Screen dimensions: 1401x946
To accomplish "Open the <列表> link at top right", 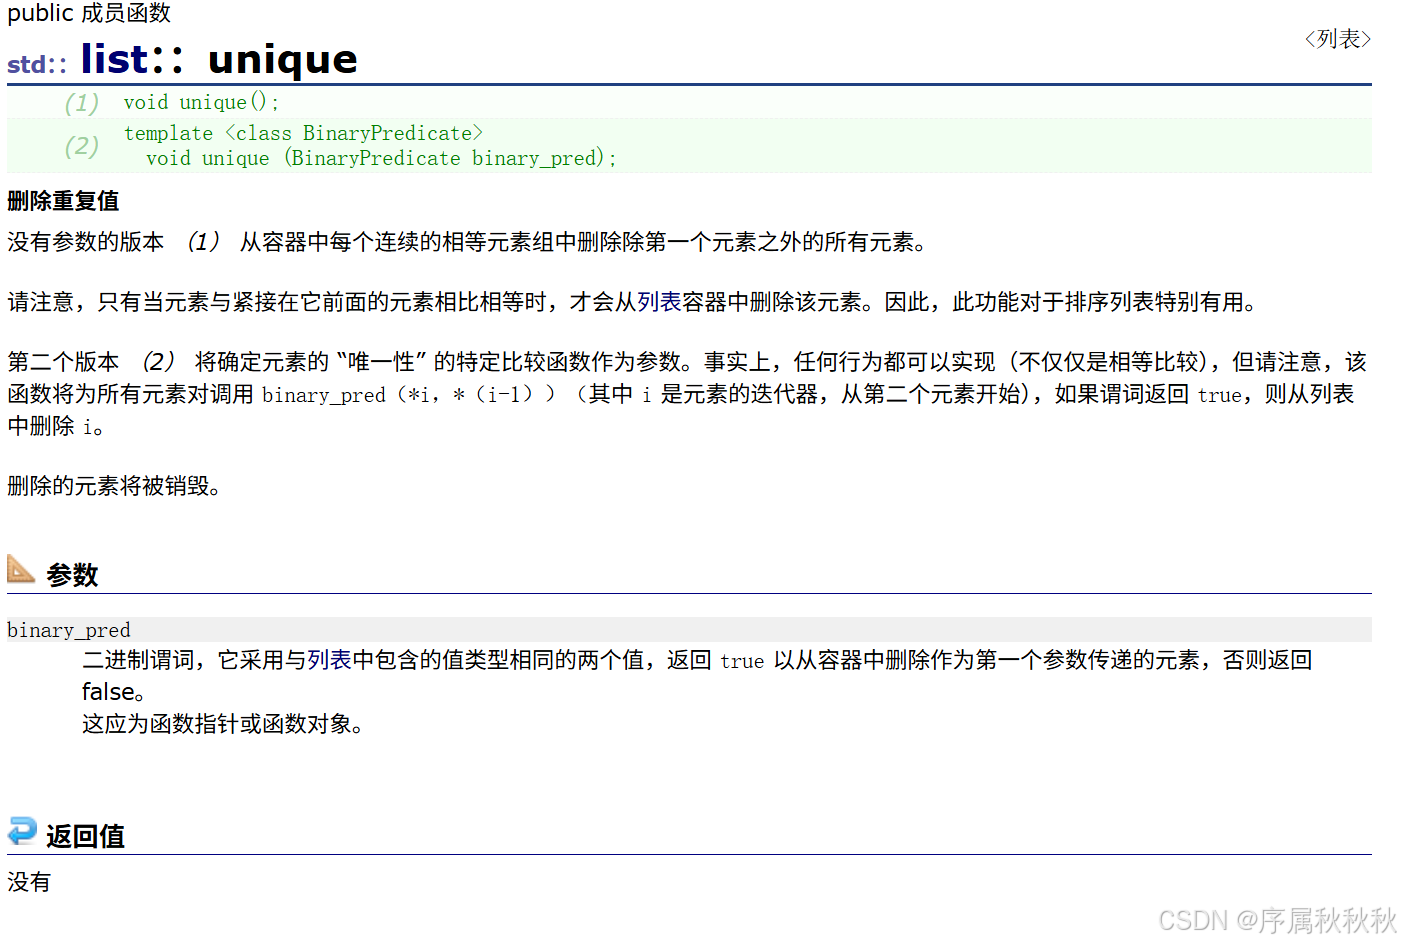I will (1337, 38).
